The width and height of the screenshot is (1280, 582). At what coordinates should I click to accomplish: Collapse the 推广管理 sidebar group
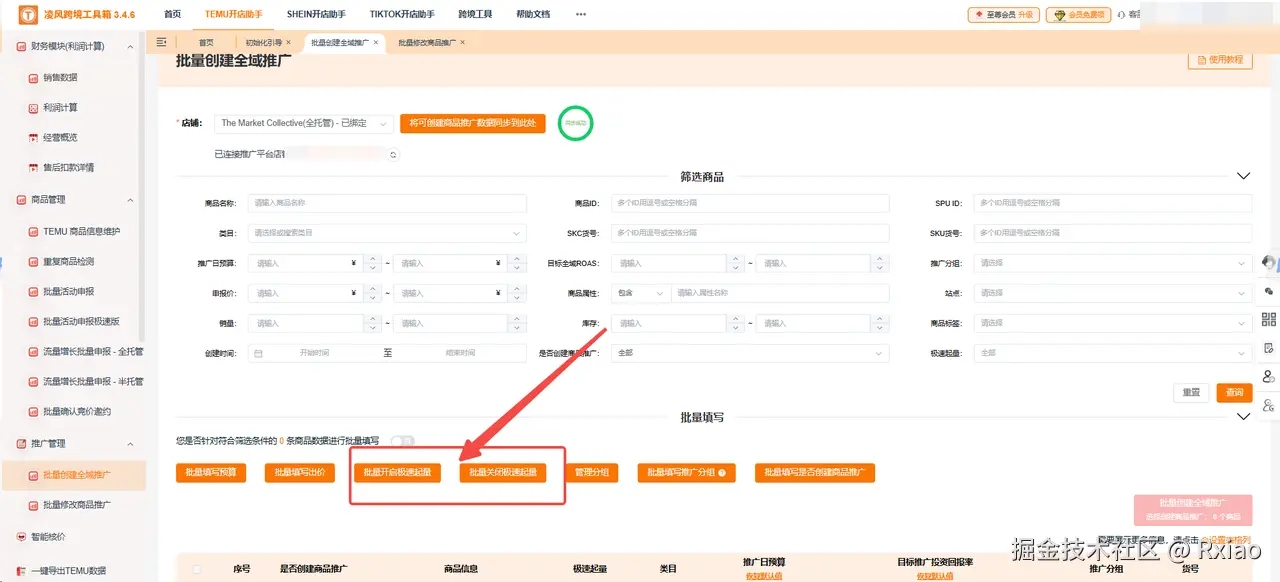129,443
